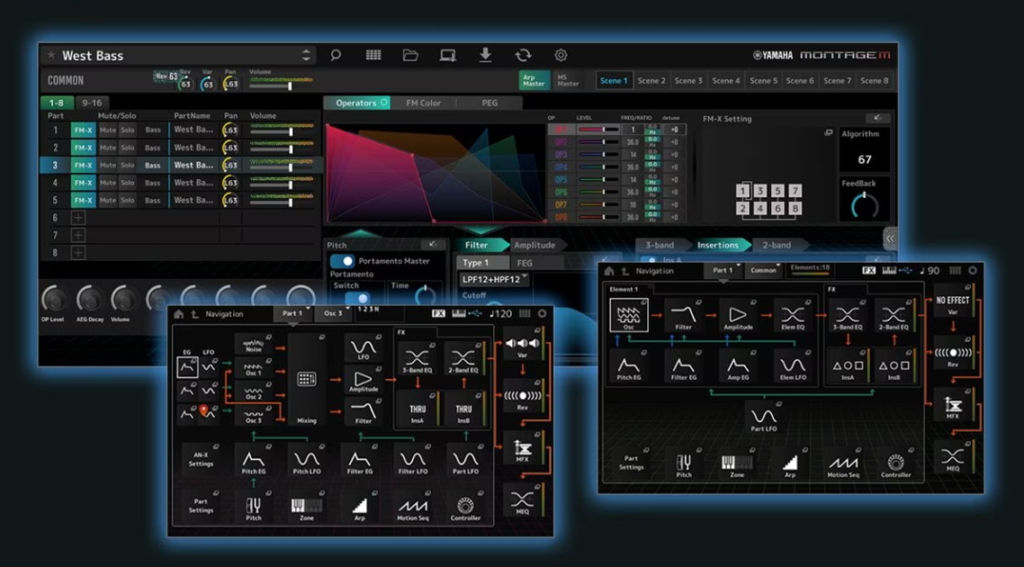Click the Arp Master button
The image size is (1024, 567).
[533, 81]
